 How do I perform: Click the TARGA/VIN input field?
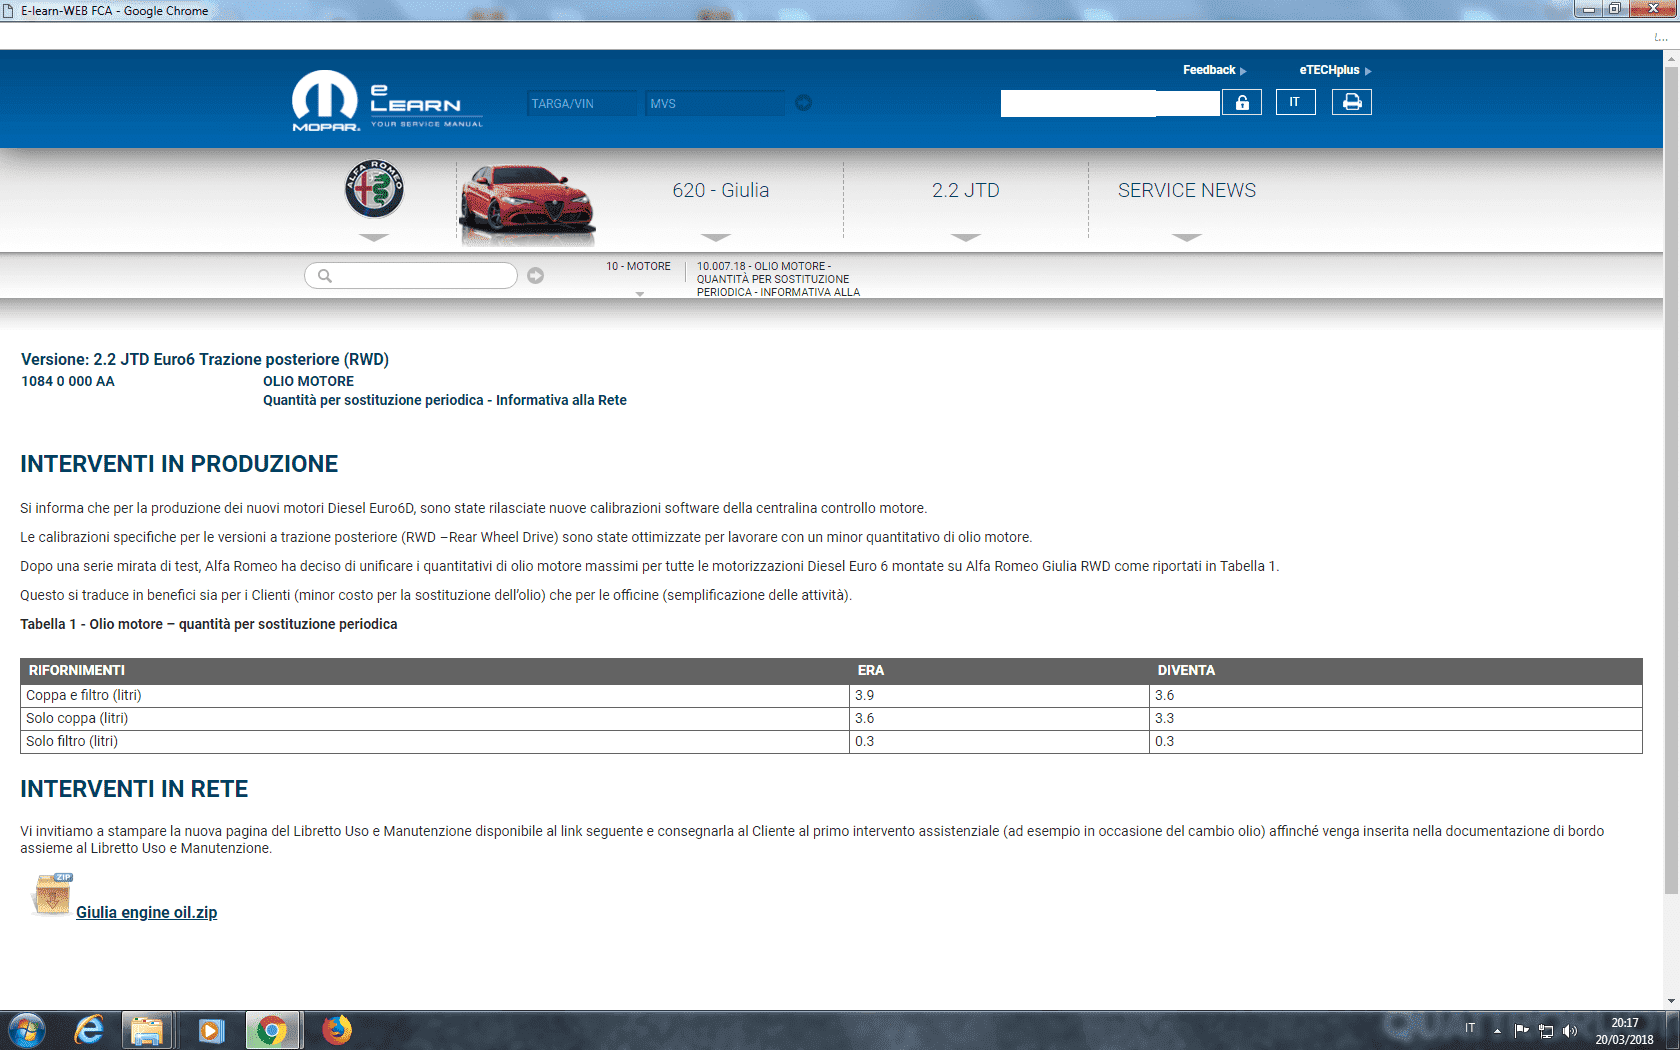(582, 103)
